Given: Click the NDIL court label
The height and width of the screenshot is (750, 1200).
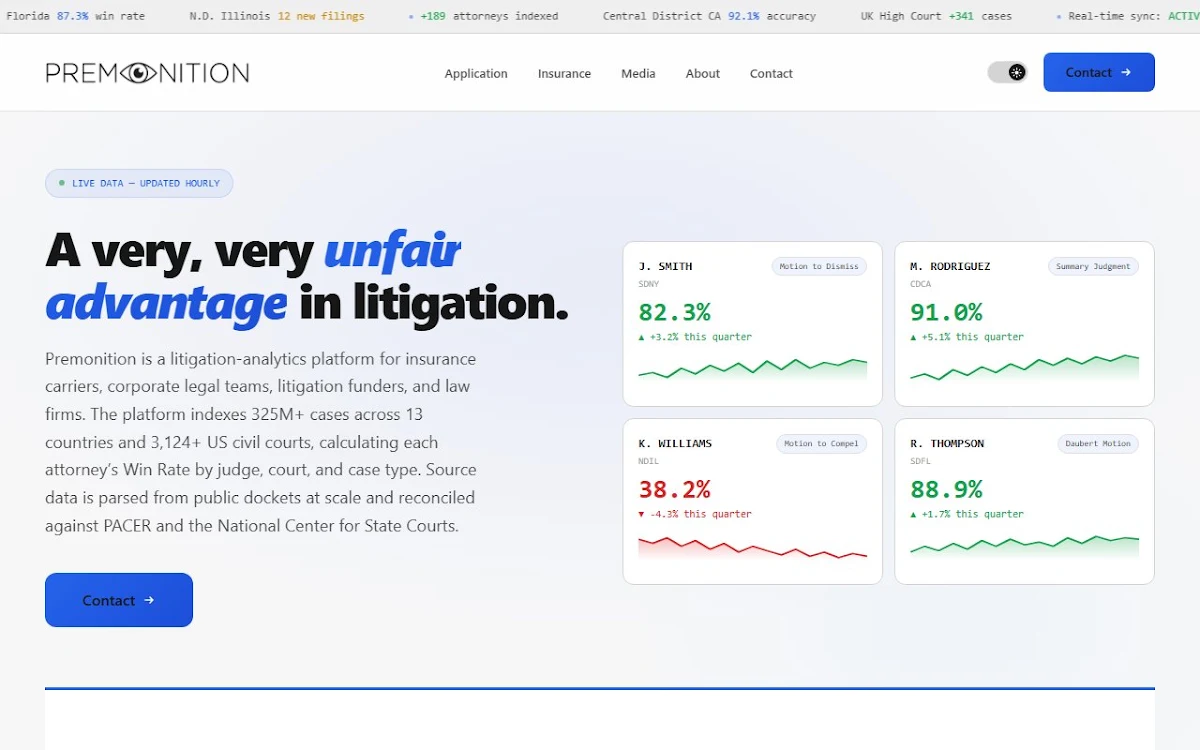Looking at the screenshot, I should [x=649, y=461].
